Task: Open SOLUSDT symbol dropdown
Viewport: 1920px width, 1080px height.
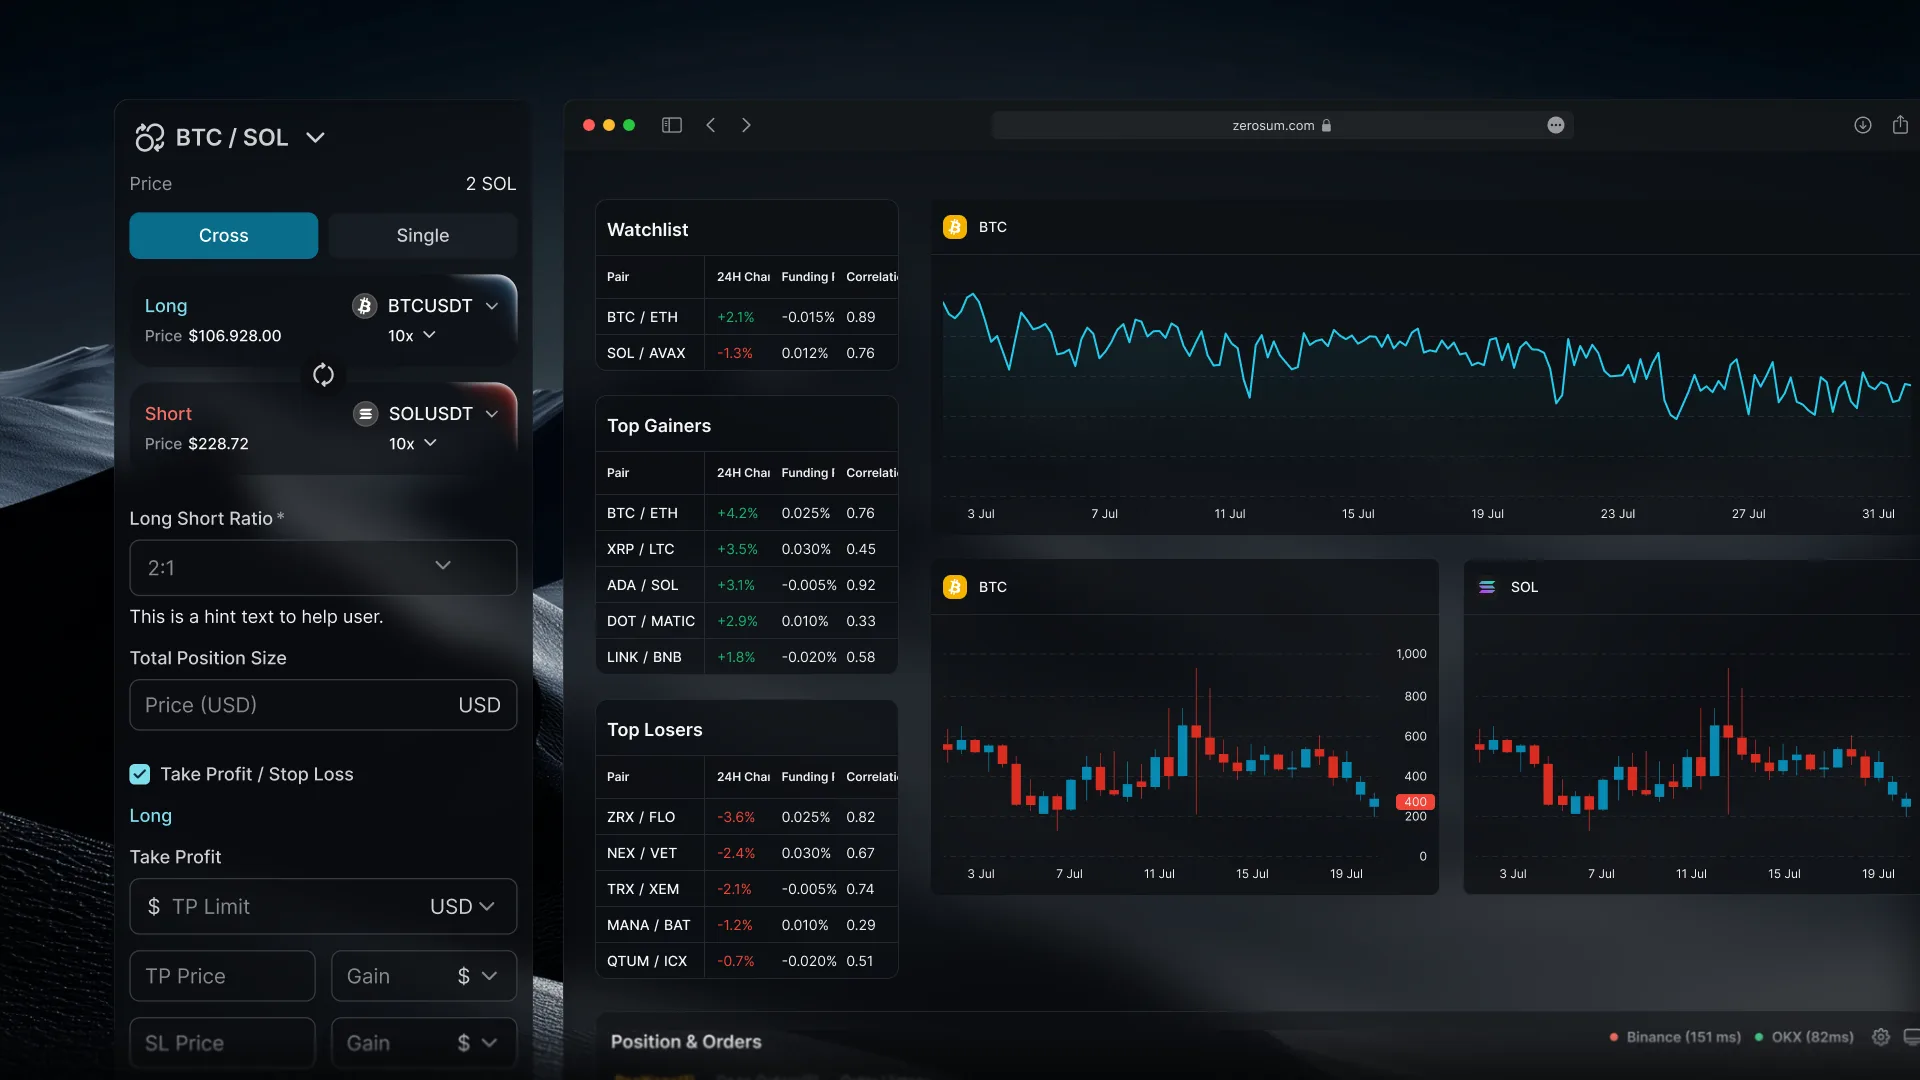Action: (x=492, y=414)
